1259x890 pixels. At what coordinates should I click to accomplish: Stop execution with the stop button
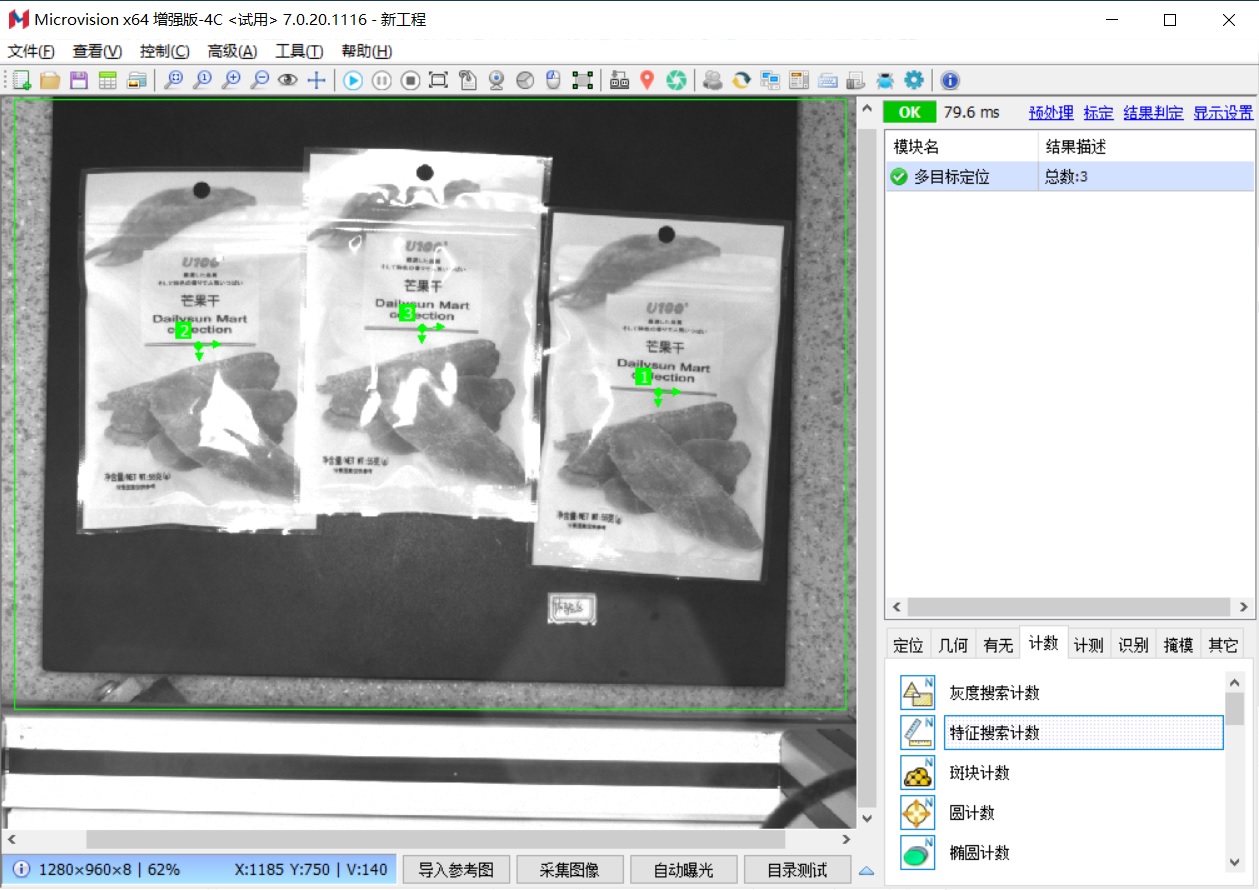click(410, 81)
